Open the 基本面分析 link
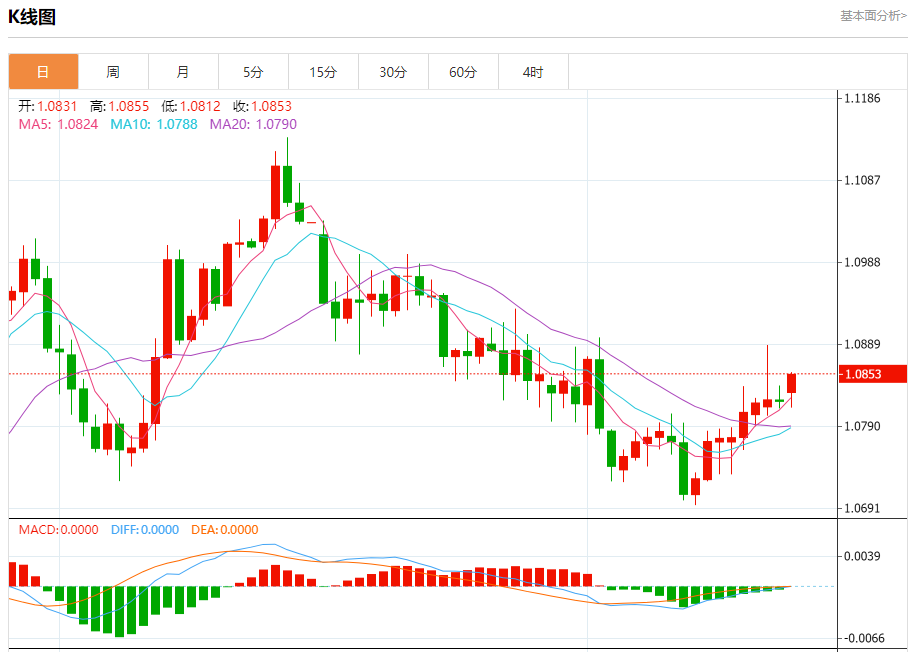 (873, 16)
